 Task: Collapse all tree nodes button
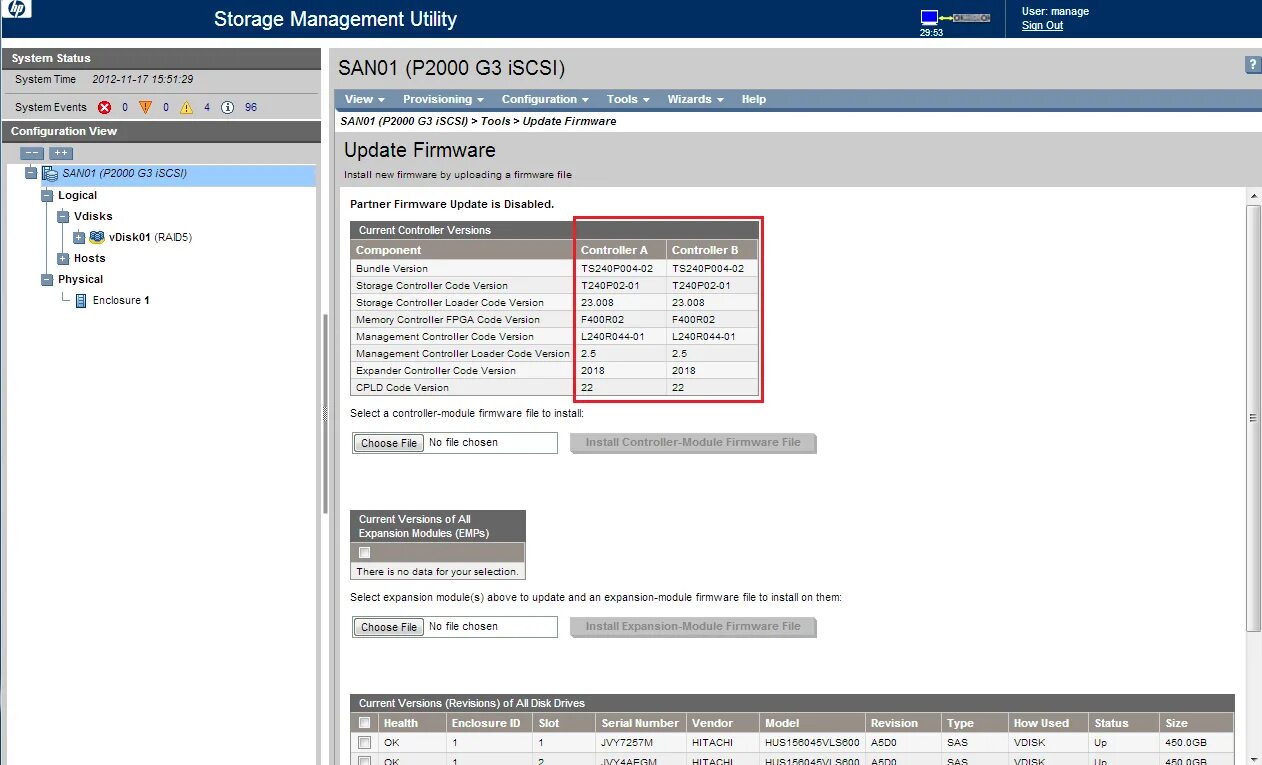click(32, 153)
